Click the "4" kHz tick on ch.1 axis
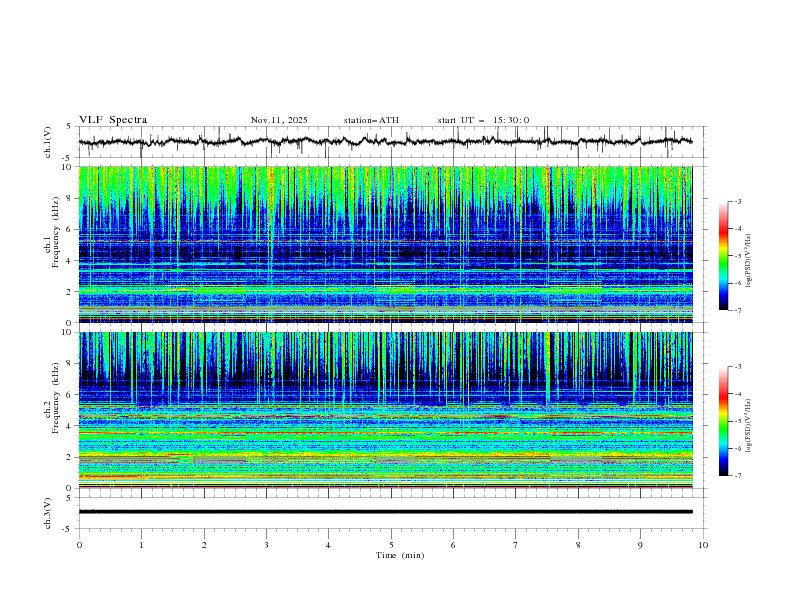This screenshot has width=792, height=612. pos(70,261)
